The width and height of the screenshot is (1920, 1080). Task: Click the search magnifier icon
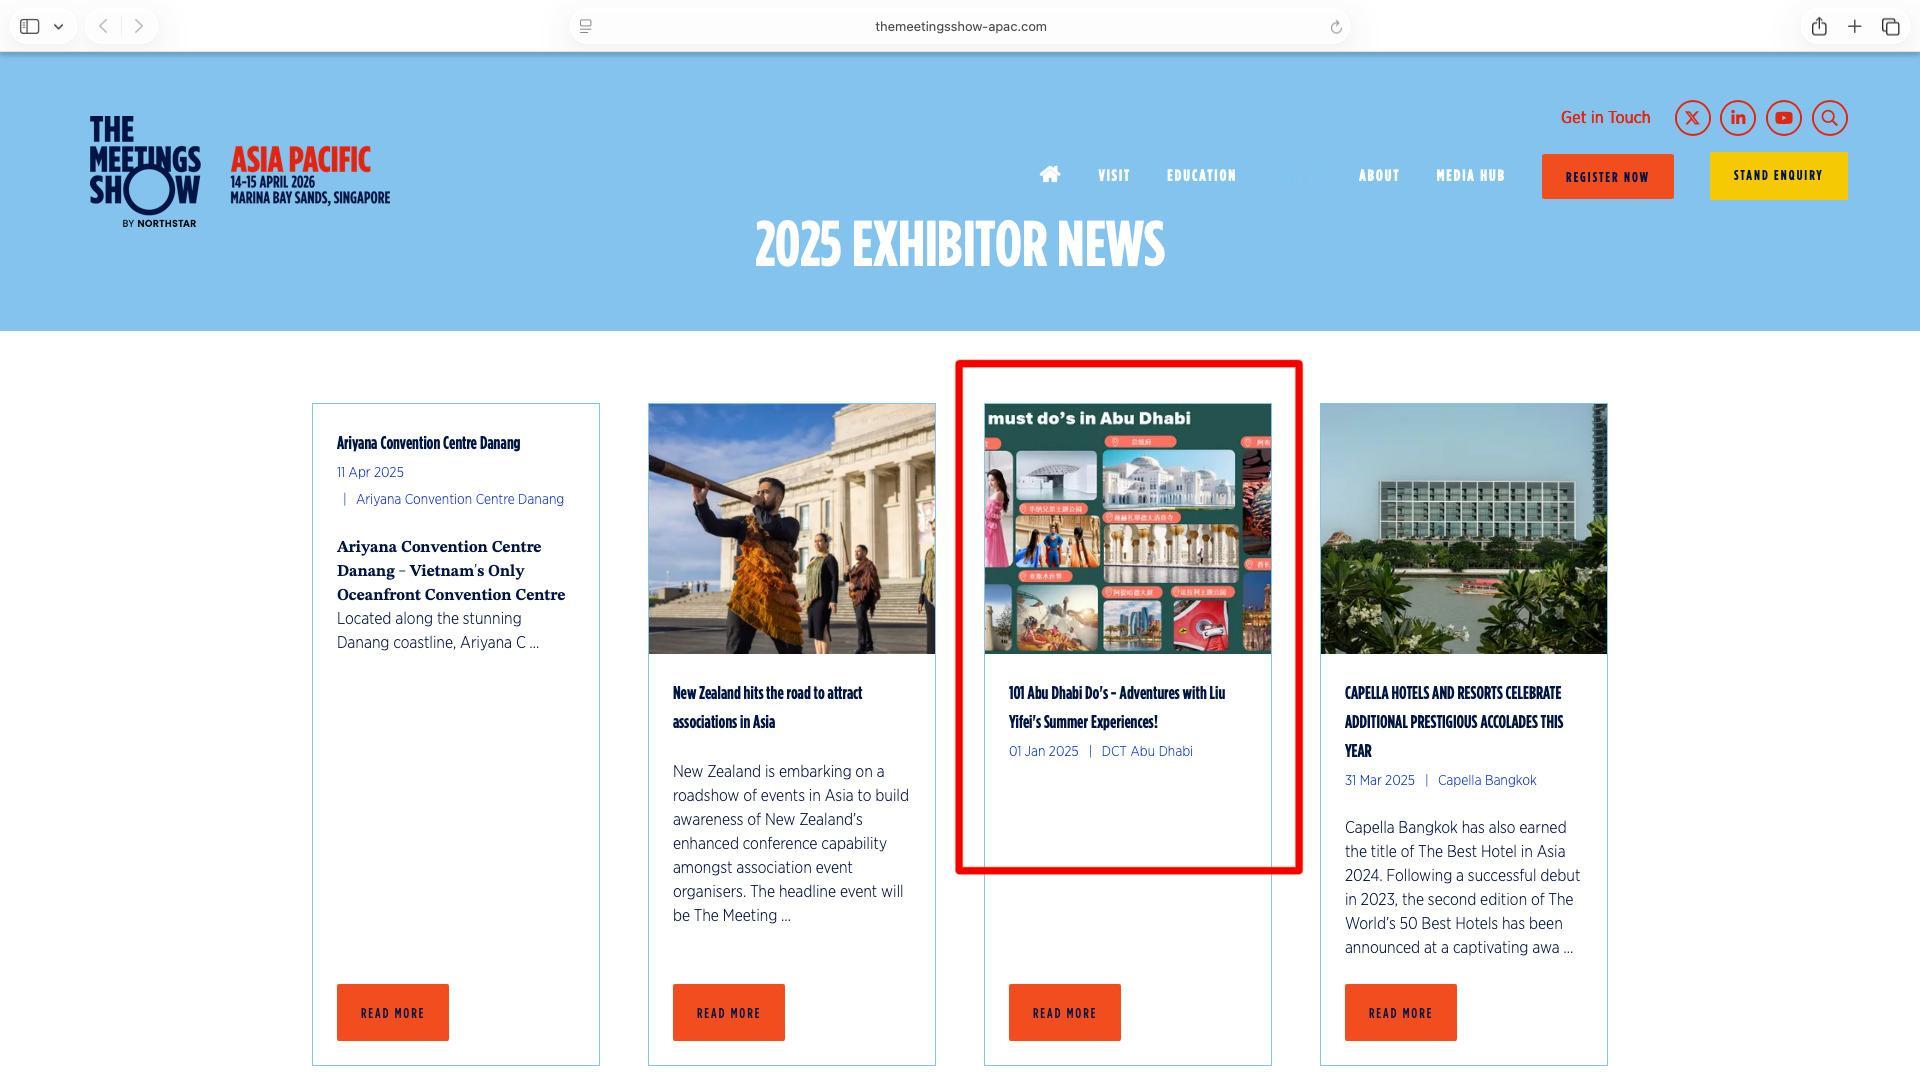(x=1829, y=118)
